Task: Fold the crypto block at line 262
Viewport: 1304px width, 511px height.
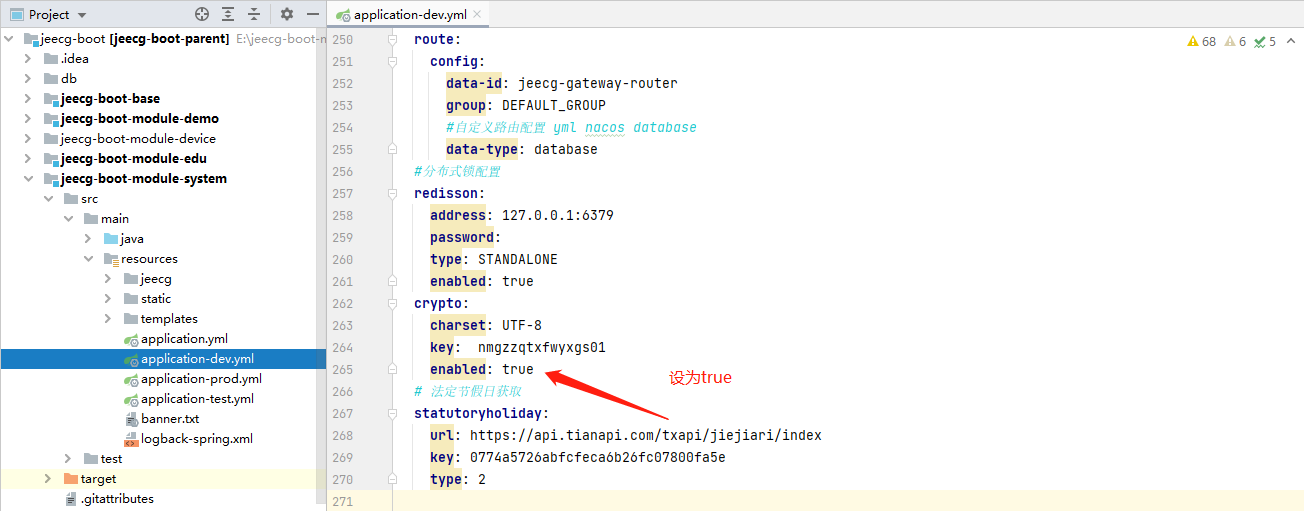Action: (x=393, y=303)
